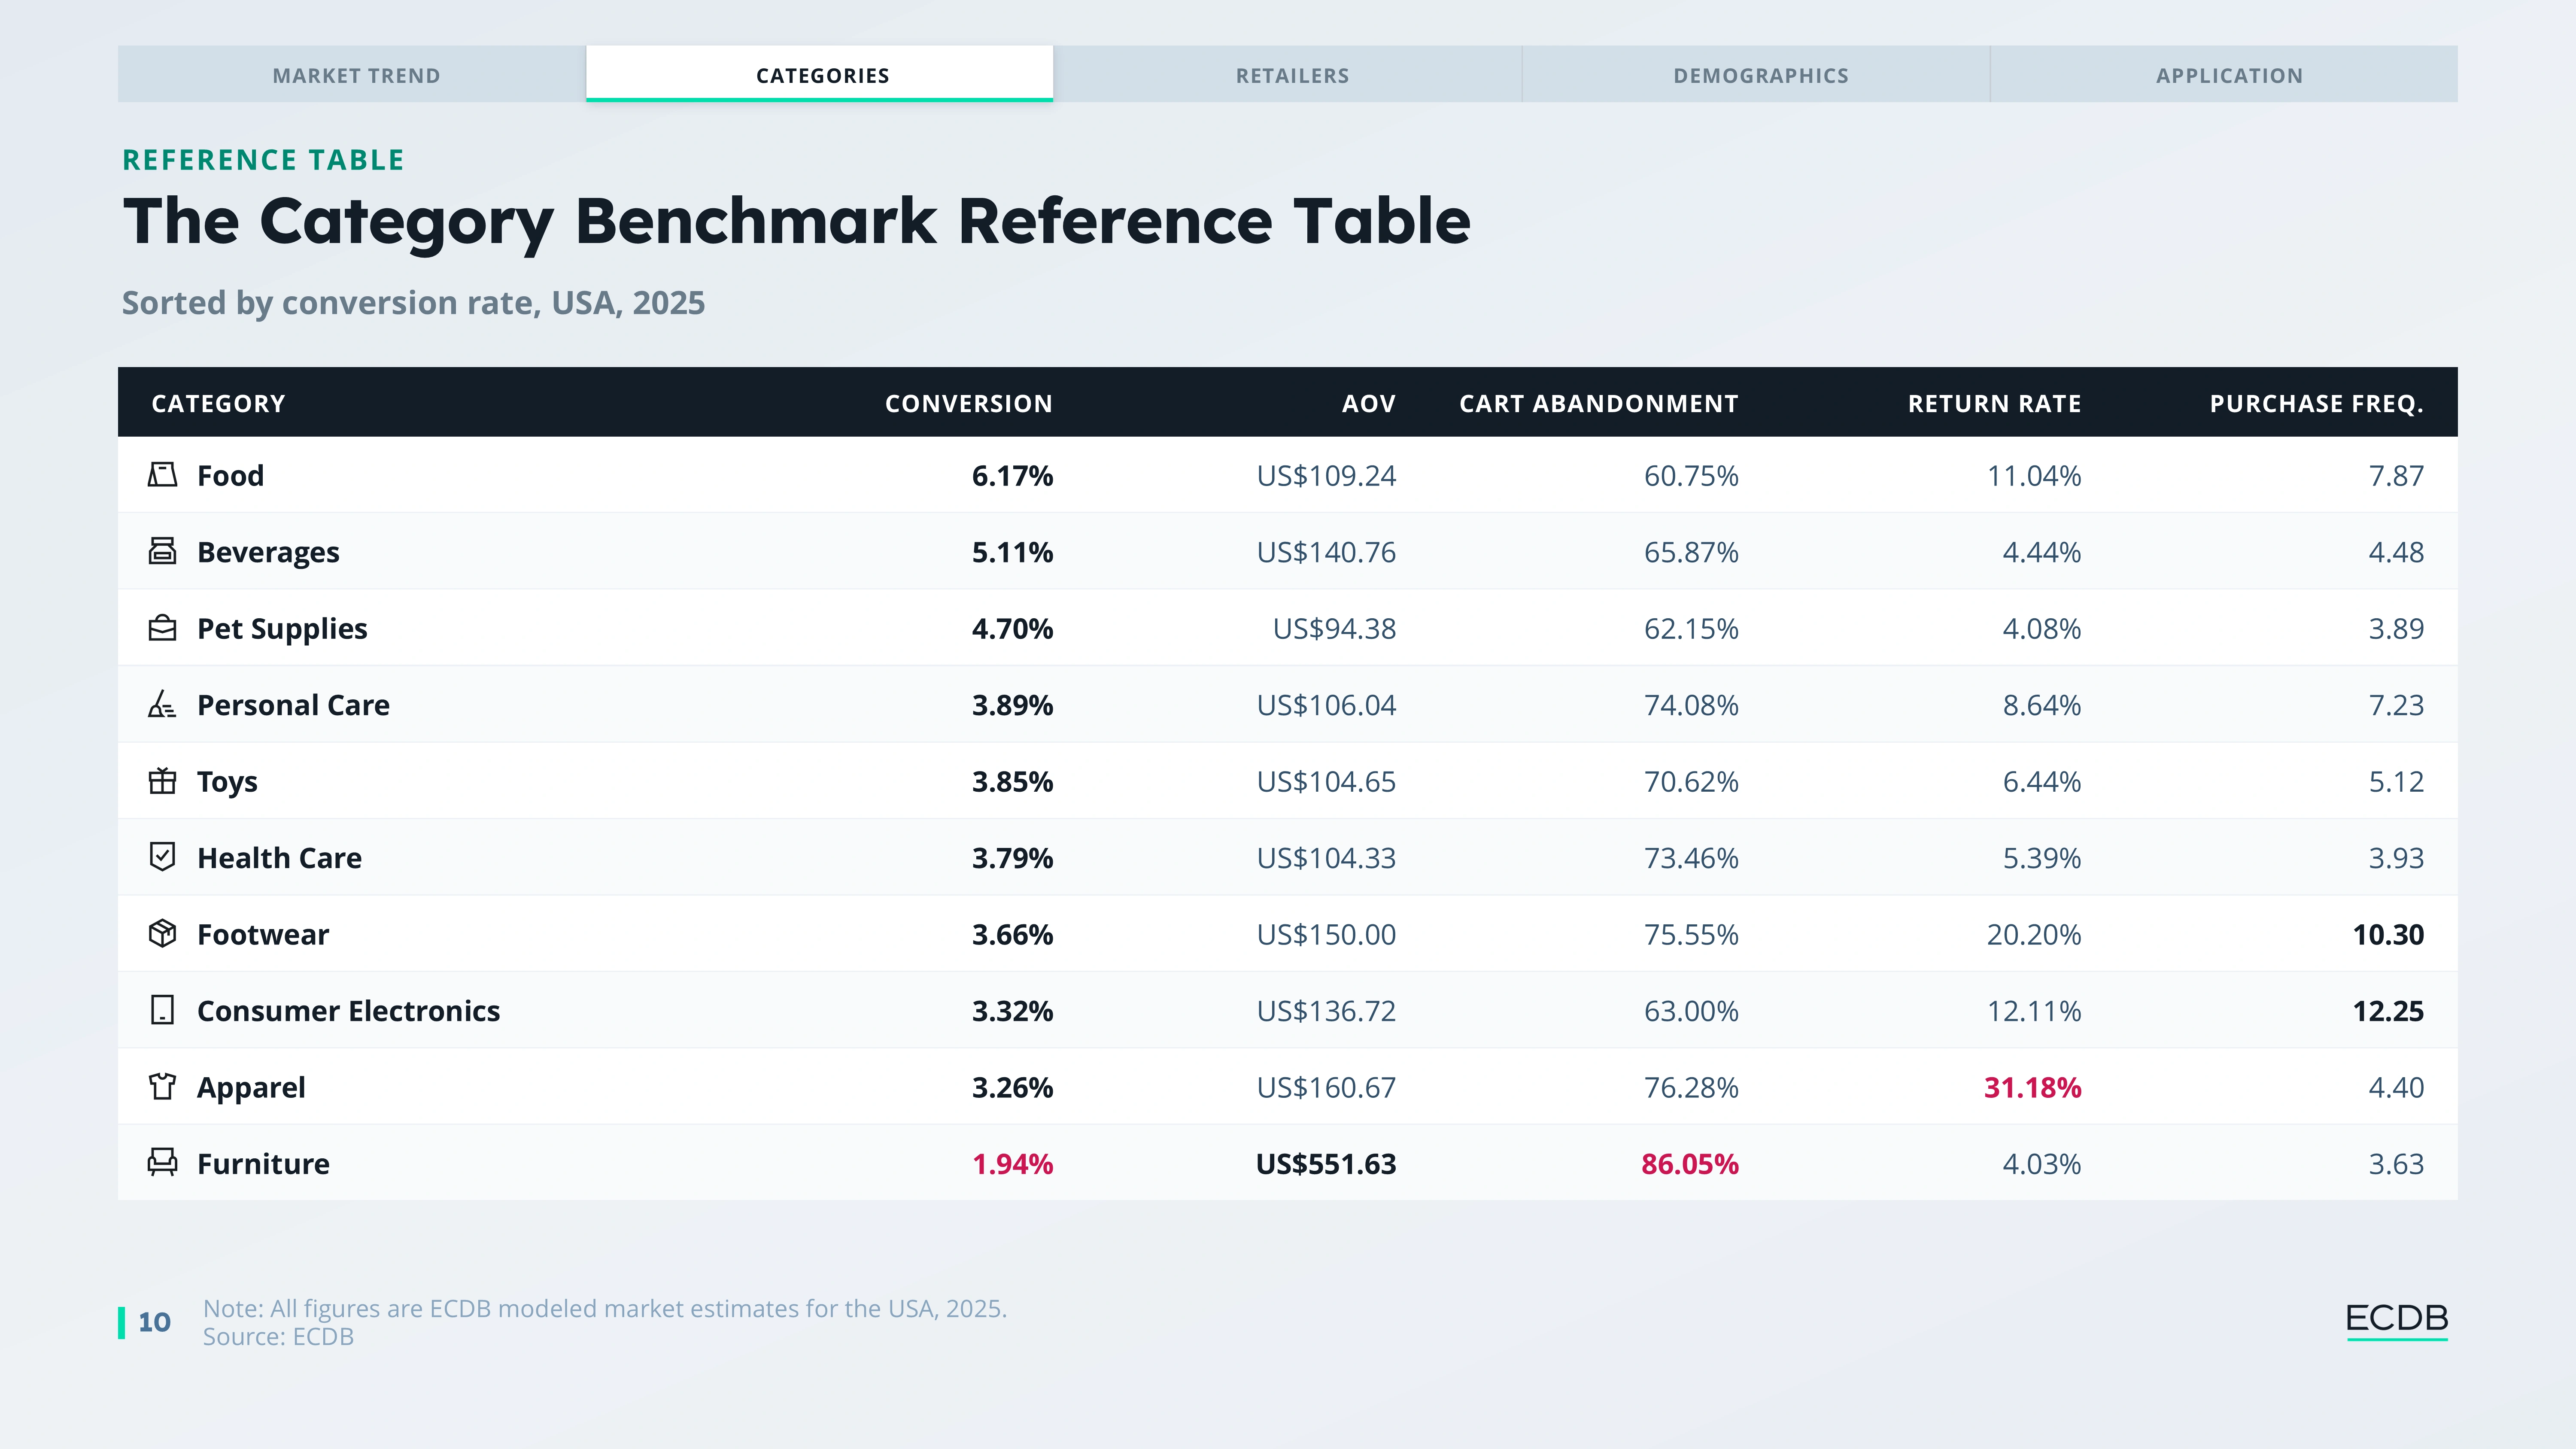Select the Pet Supplies row label
Viewport: 2576px width, 1449px height.
click(282, 629)
